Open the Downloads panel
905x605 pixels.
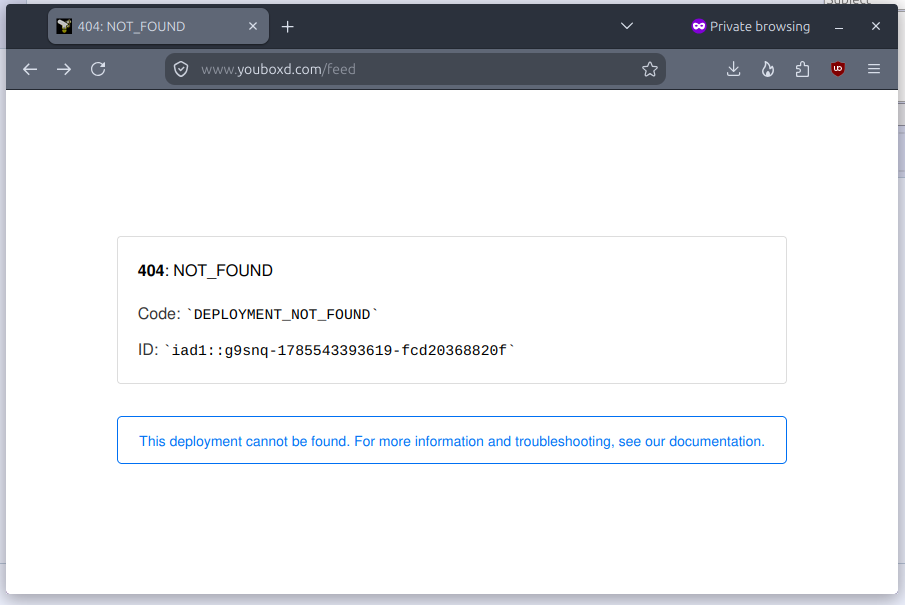point(734,69)
